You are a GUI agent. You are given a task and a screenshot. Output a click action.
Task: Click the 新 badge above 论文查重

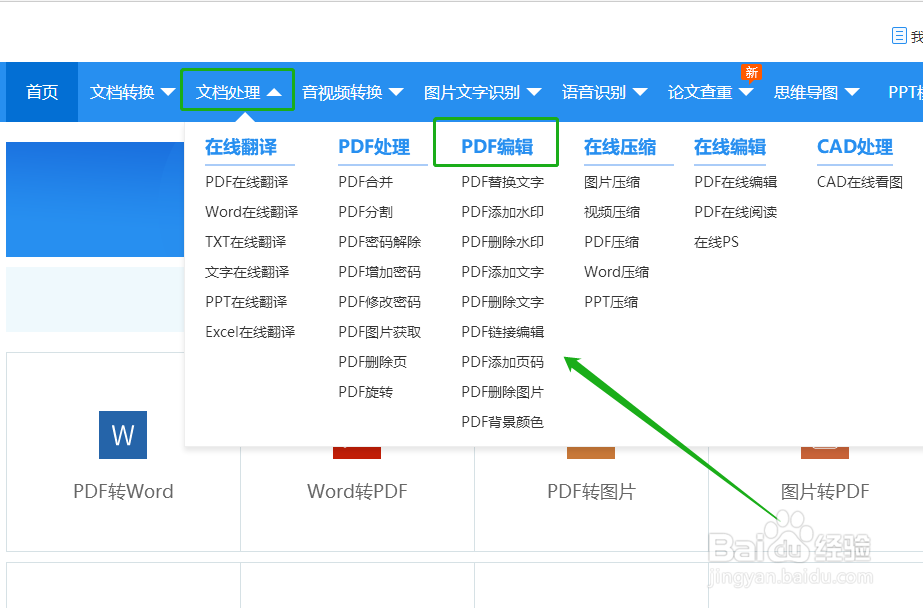751,72
